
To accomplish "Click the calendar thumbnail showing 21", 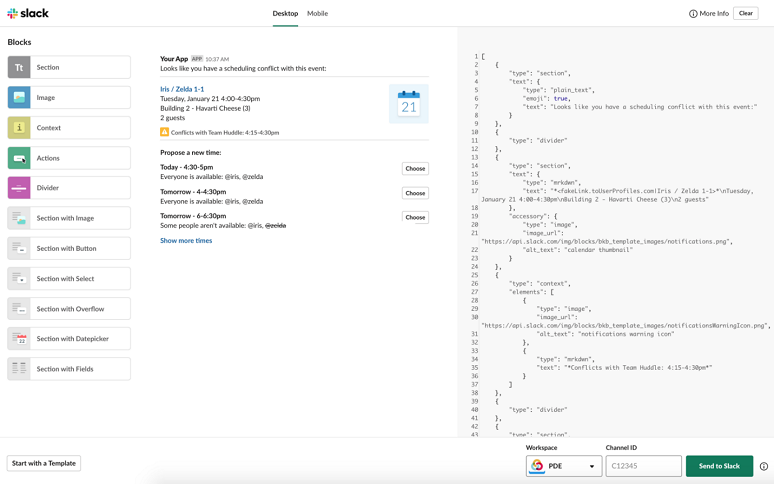I will [409, 104].
